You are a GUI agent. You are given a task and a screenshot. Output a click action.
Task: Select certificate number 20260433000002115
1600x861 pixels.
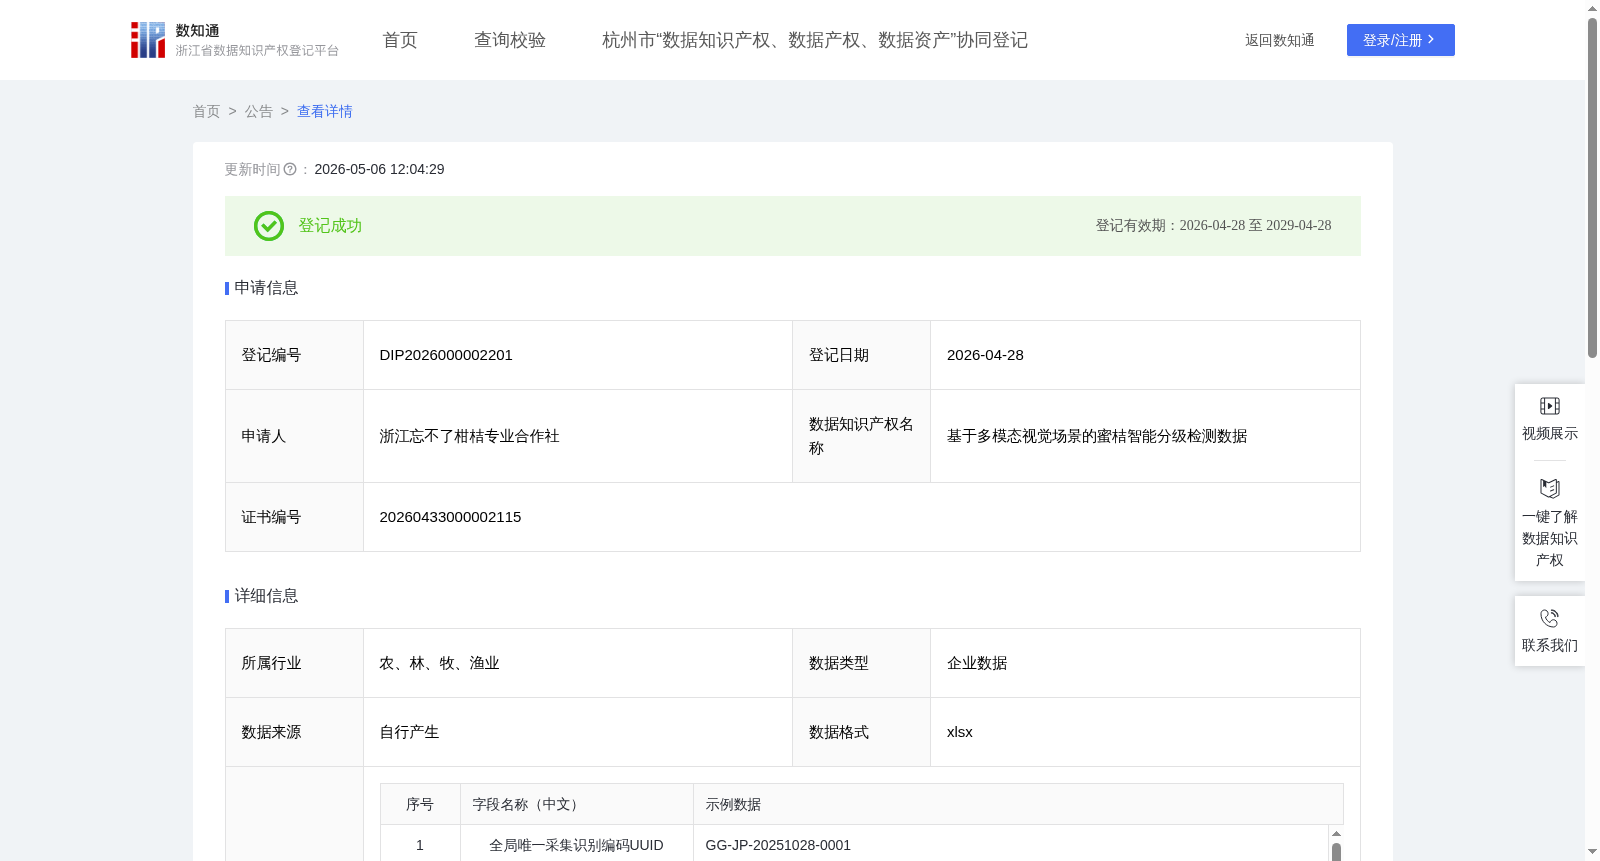coord(450,517)
